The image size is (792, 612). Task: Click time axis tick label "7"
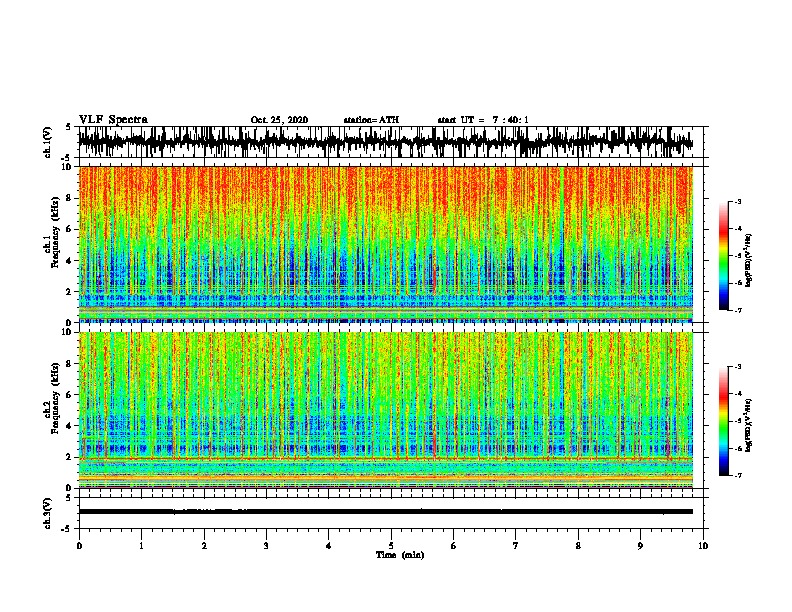[x=516, y=546]
